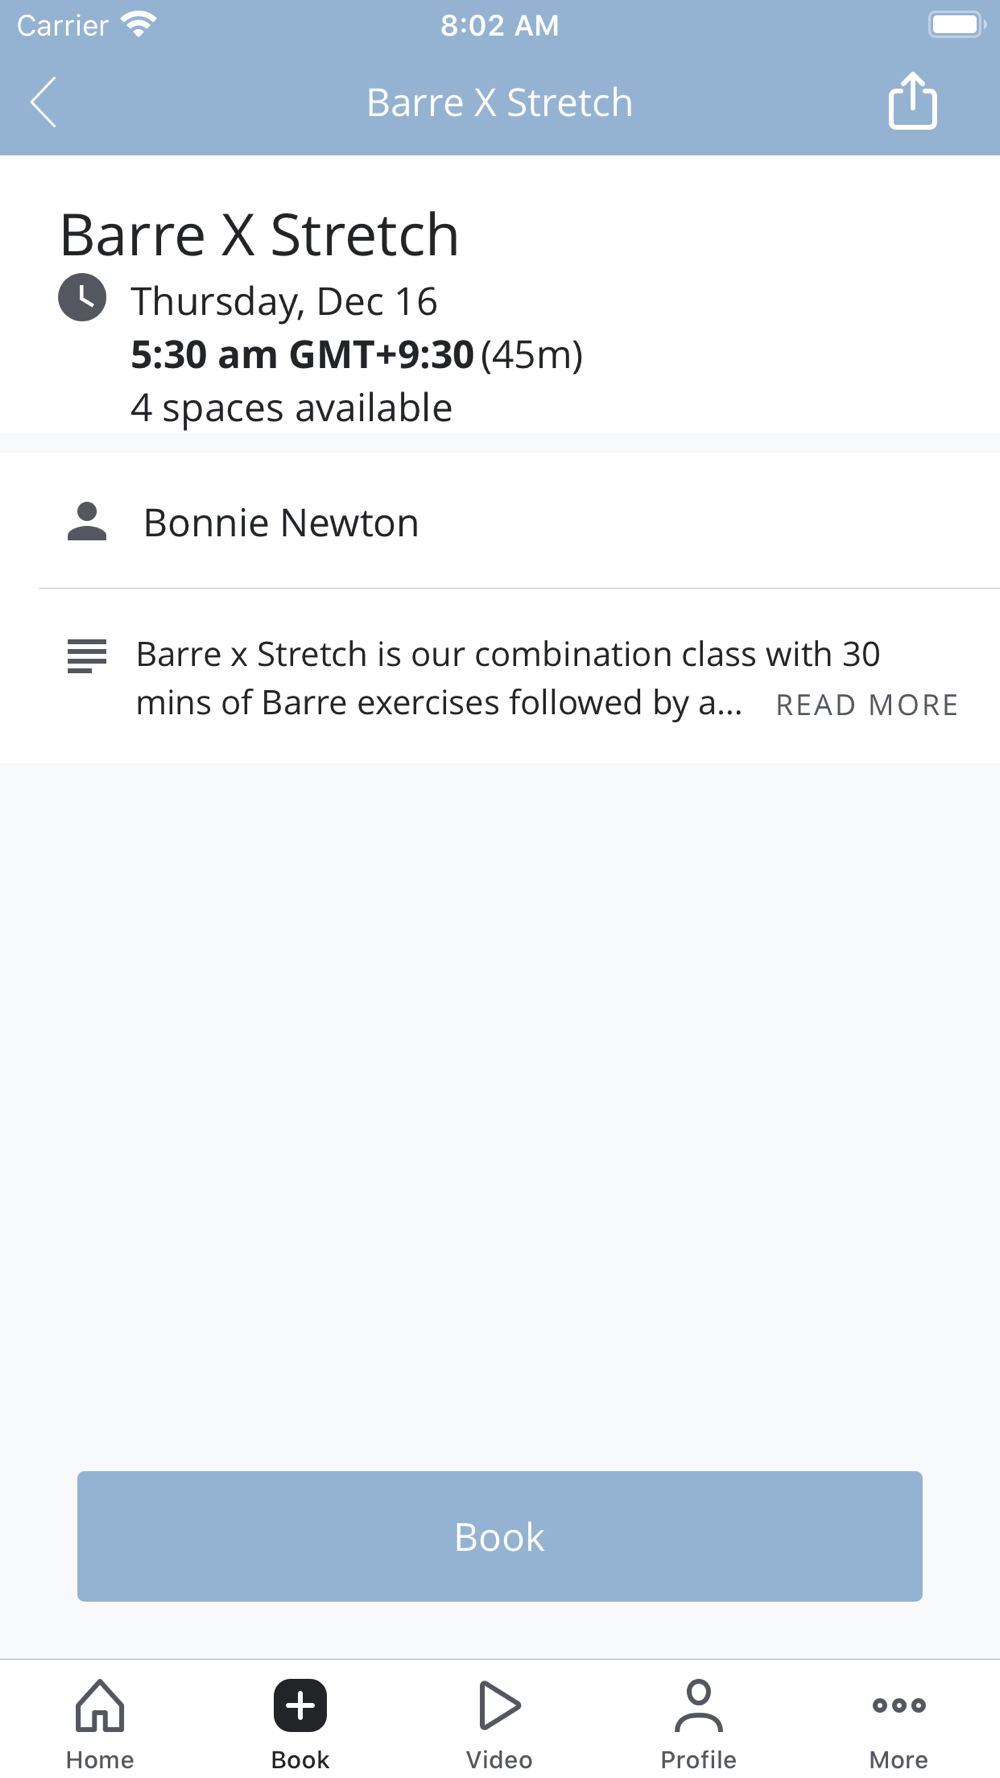Viewport: 1000px width, 1778px height.
Task: Open the Video tab
Action: pyautogui.click(x=499, y=1724)
